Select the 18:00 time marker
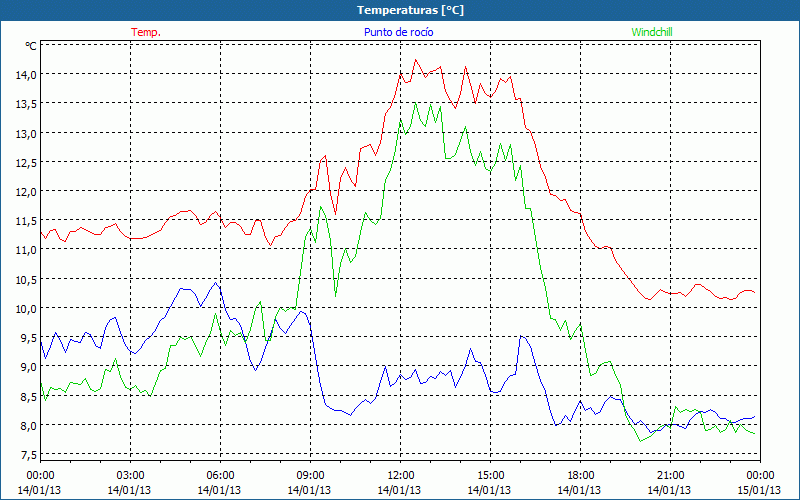The height and width of the screenshot is (500, 800). (x=580, y=475)
